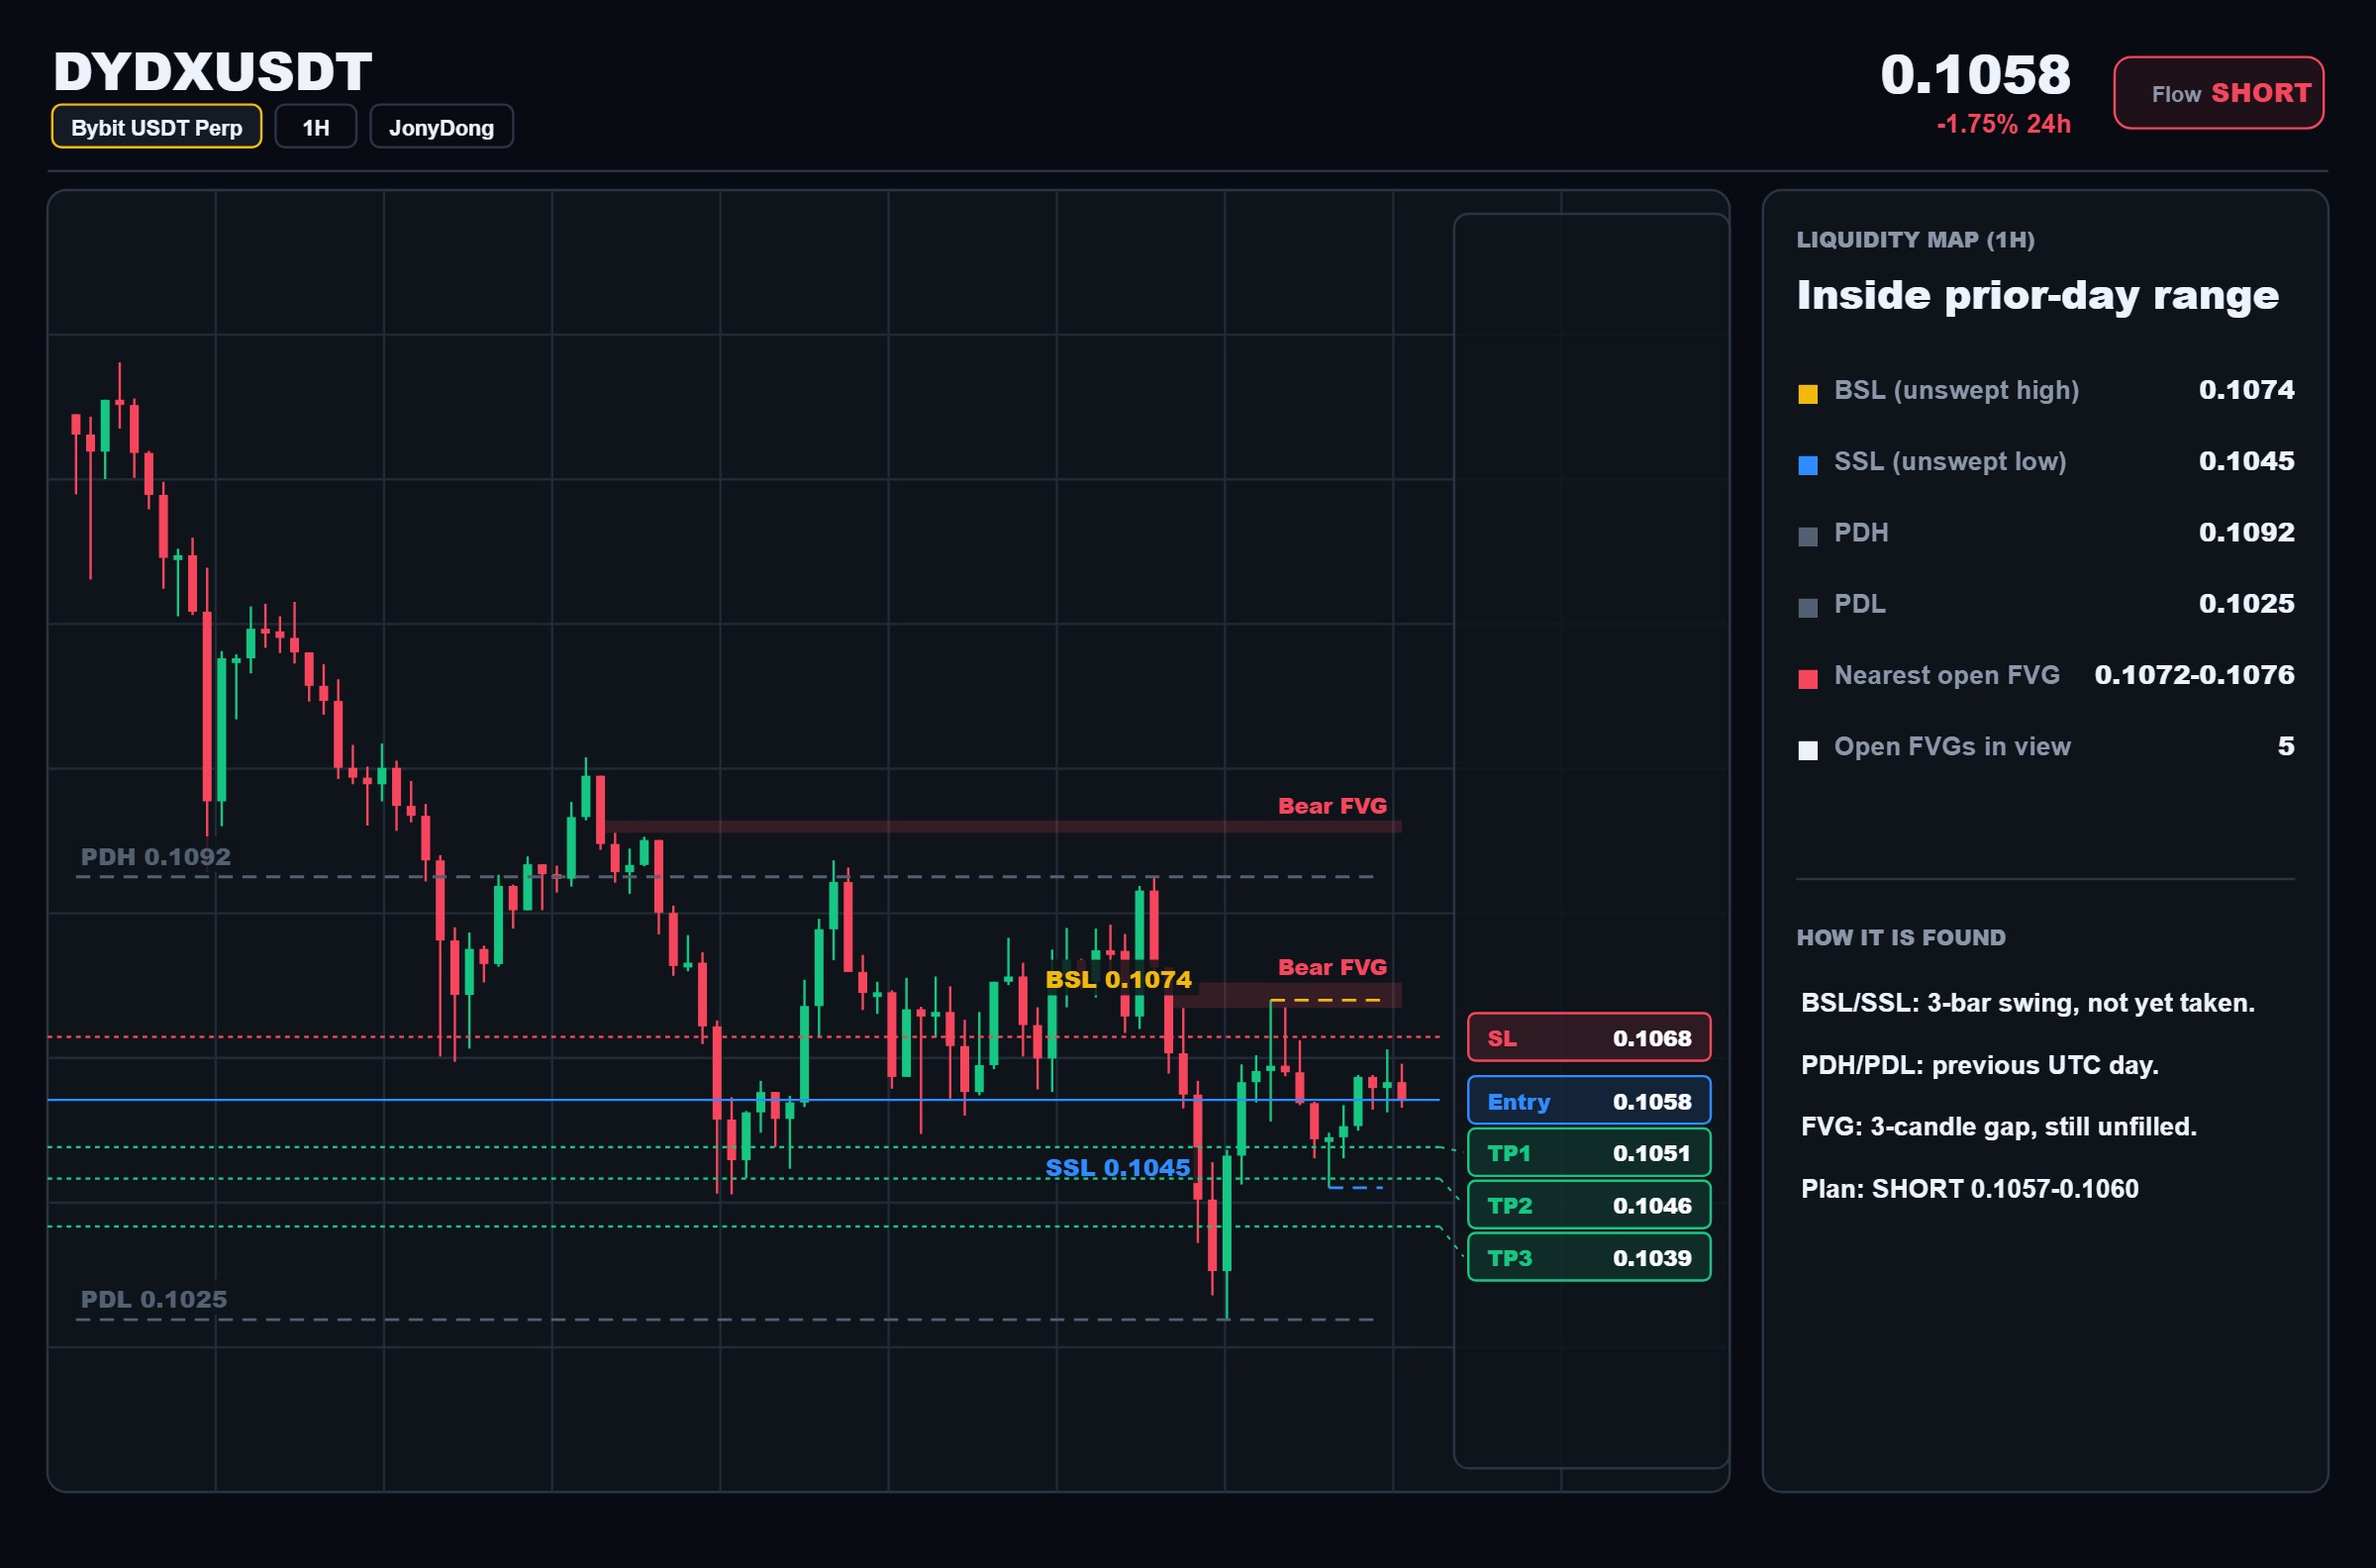Select the Entry 0.1058 level box
This screenshot has width=2376, height=1568.
click(x=1589, y=1101)
